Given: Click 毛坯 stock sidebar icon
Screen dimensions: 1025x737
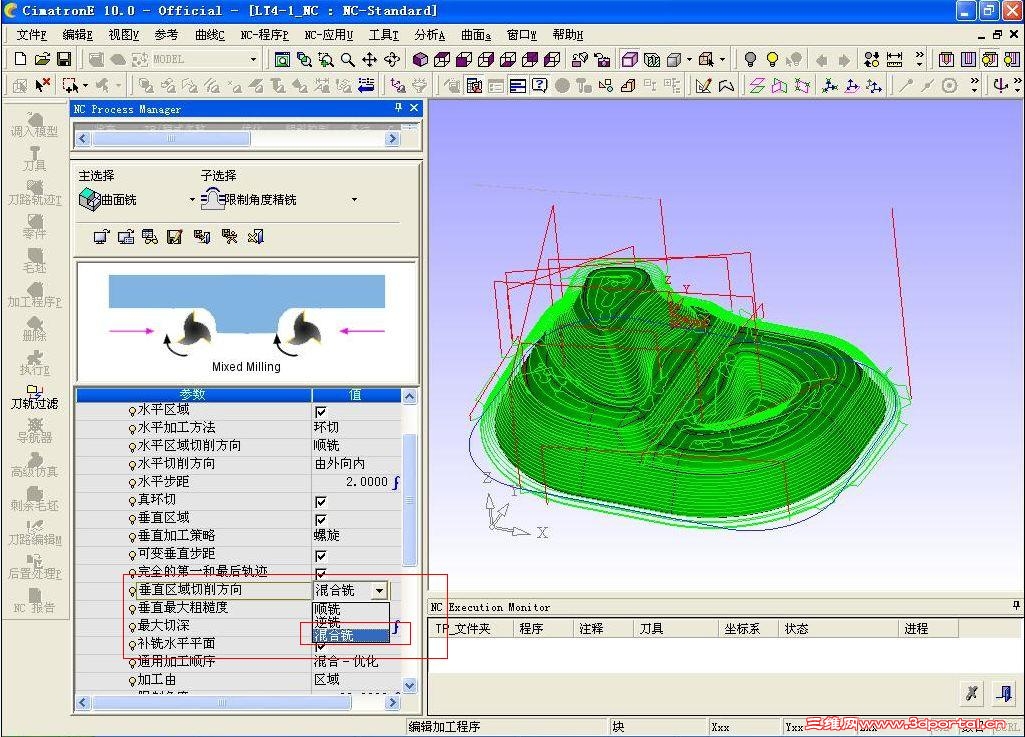Looking at the screenshot, I should (35, 260).
